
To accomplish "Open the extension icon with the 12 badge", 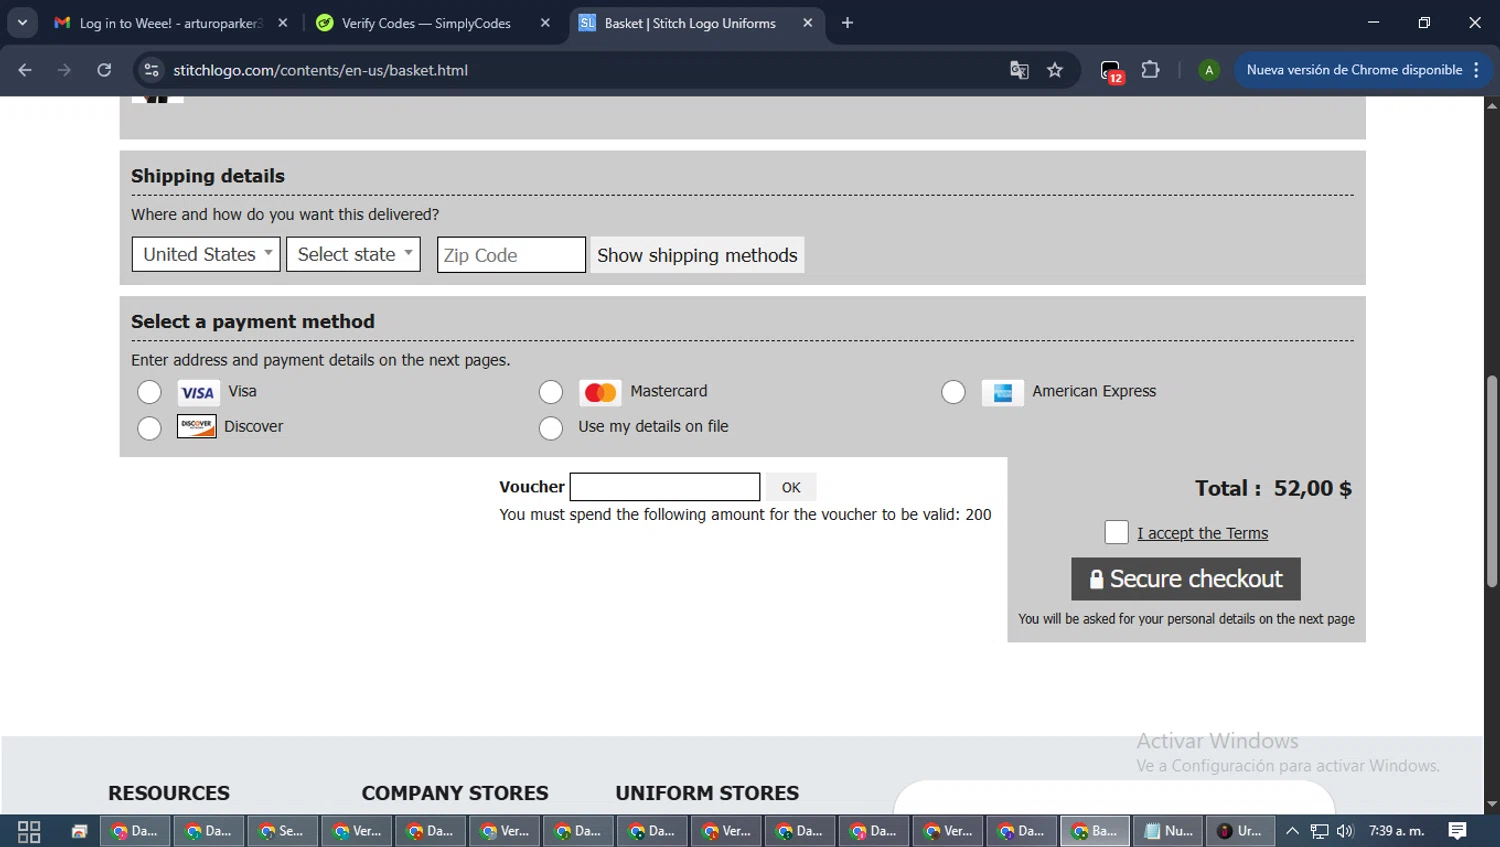I will pos(1111,71).
